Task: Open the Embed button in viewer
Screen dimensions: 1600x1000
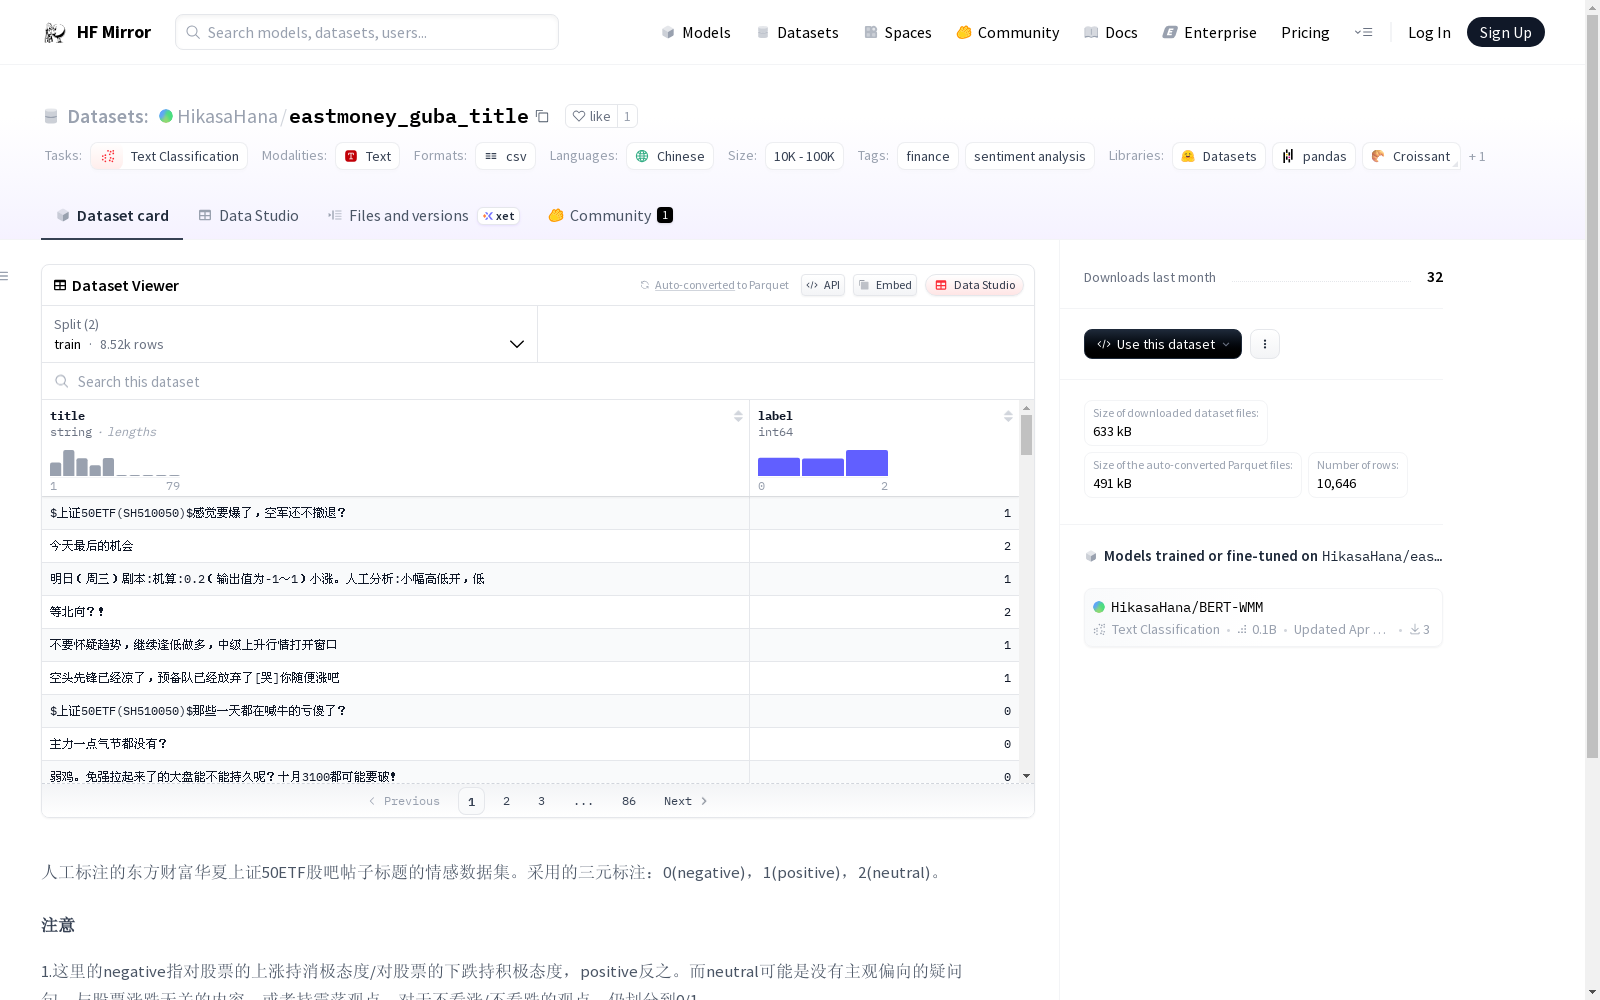Action: pyautogui.click(x=885, y=285)
